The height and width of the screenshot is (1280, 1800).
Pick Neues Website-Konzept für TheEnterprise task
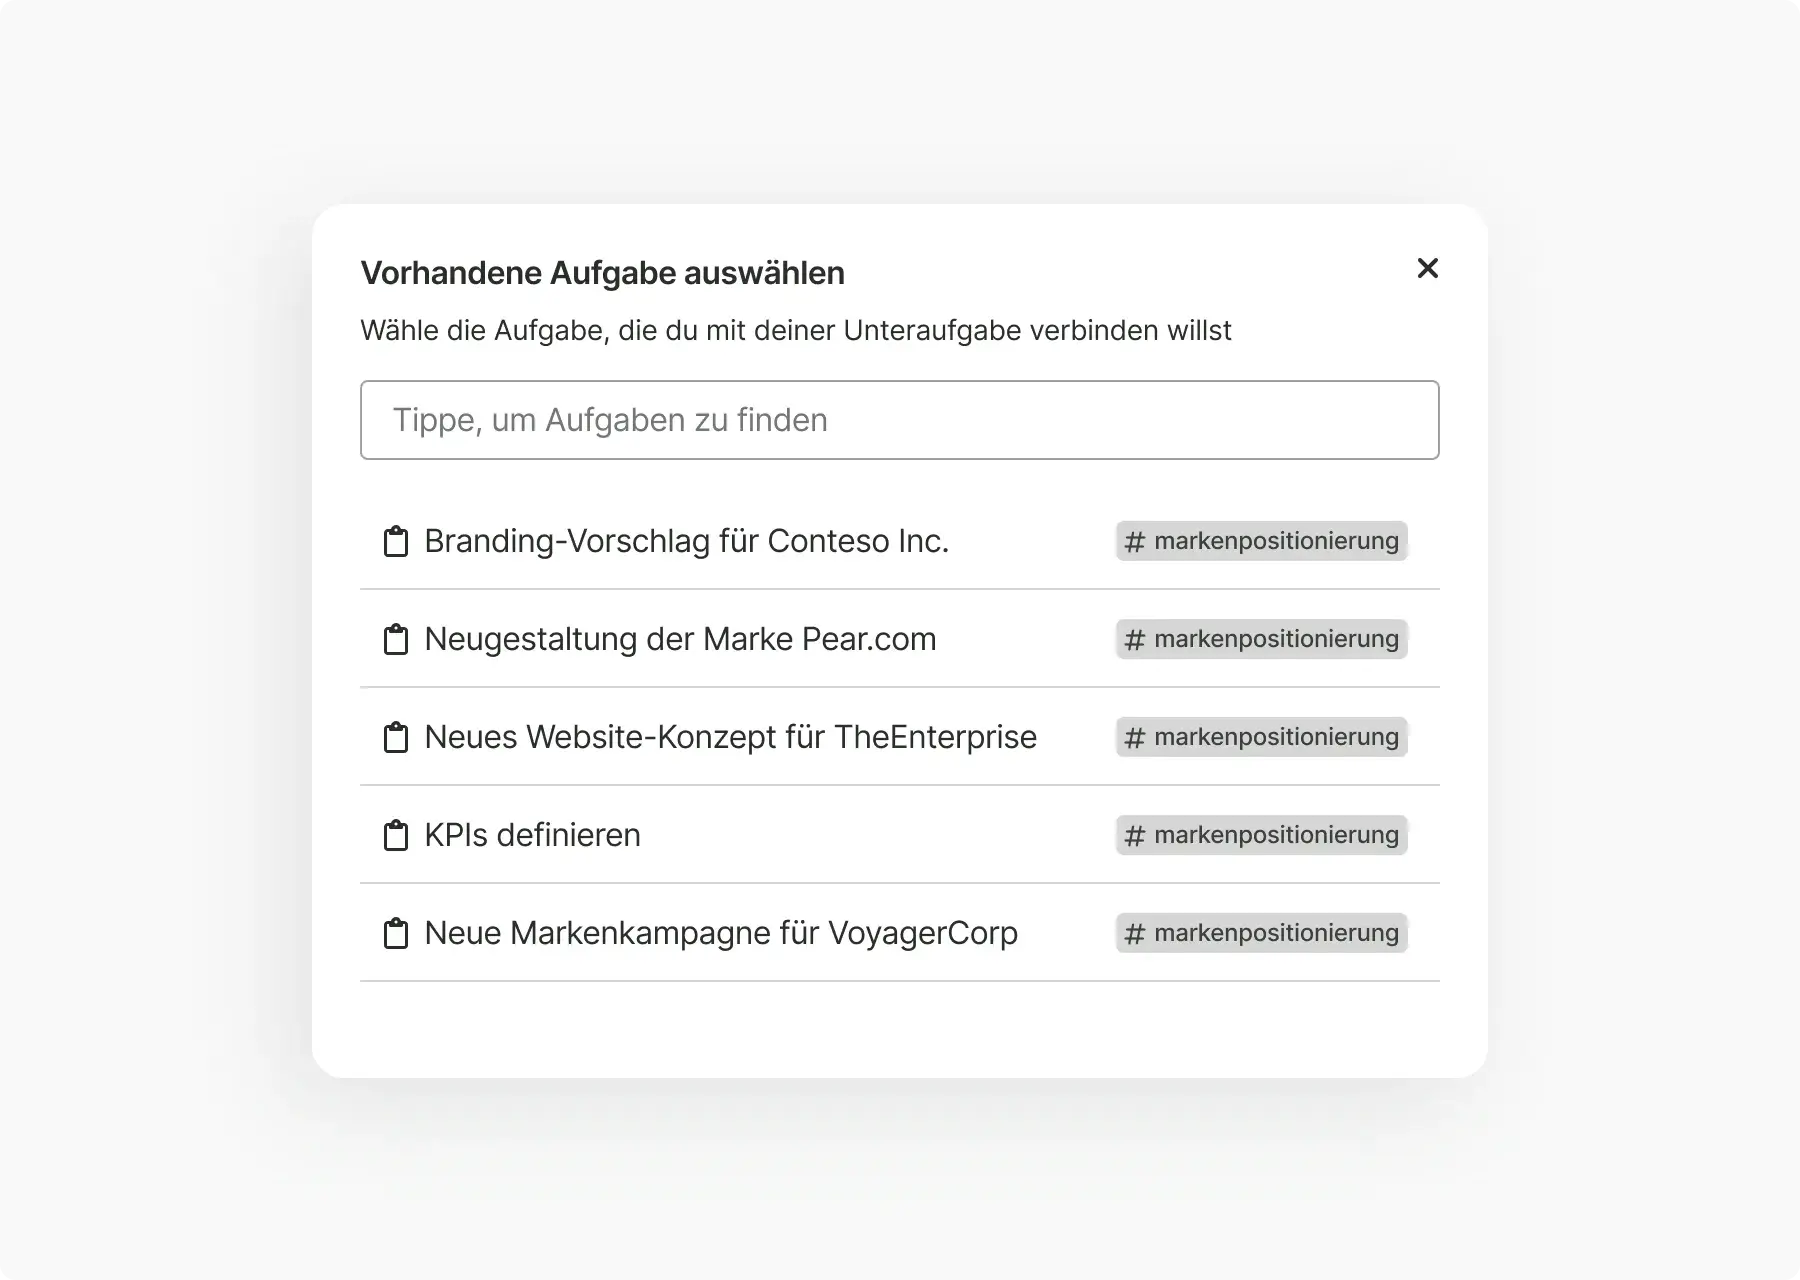(730, 737)
